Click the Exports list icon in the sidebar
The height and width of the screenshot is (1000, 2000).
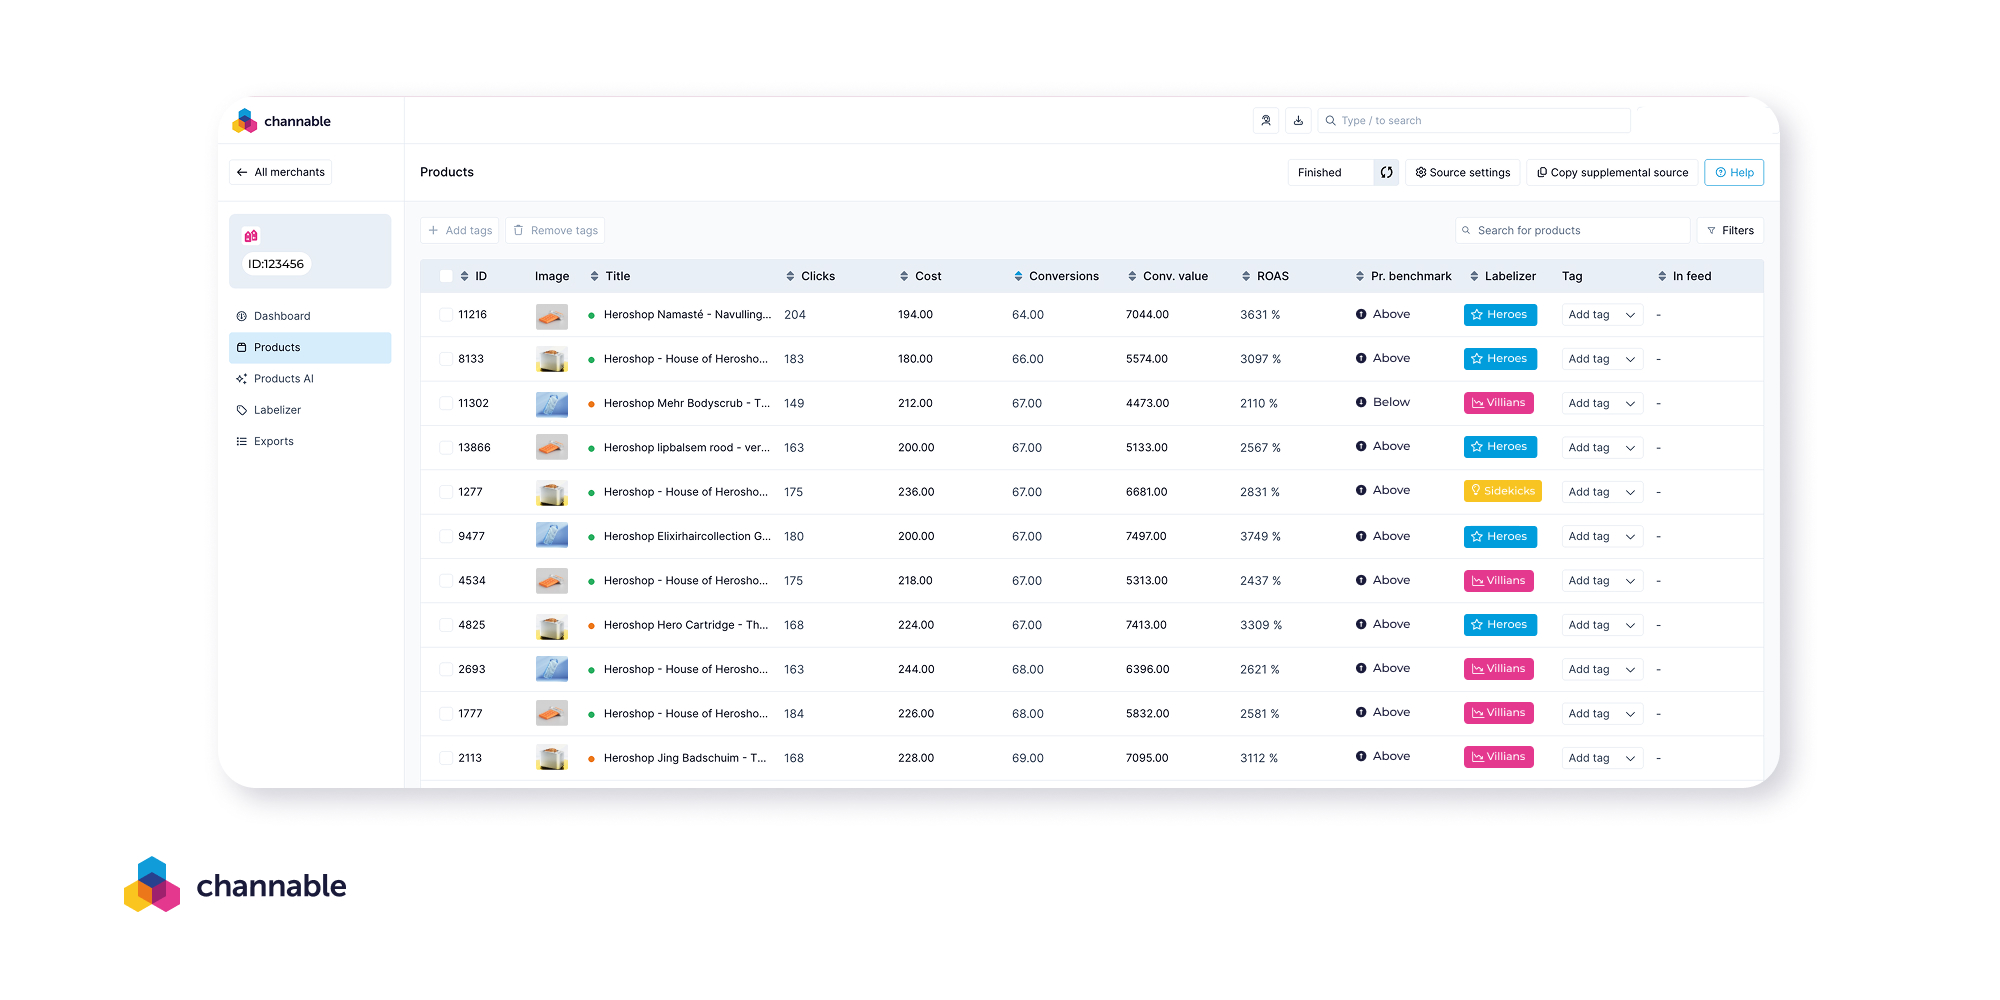point(241,441)
